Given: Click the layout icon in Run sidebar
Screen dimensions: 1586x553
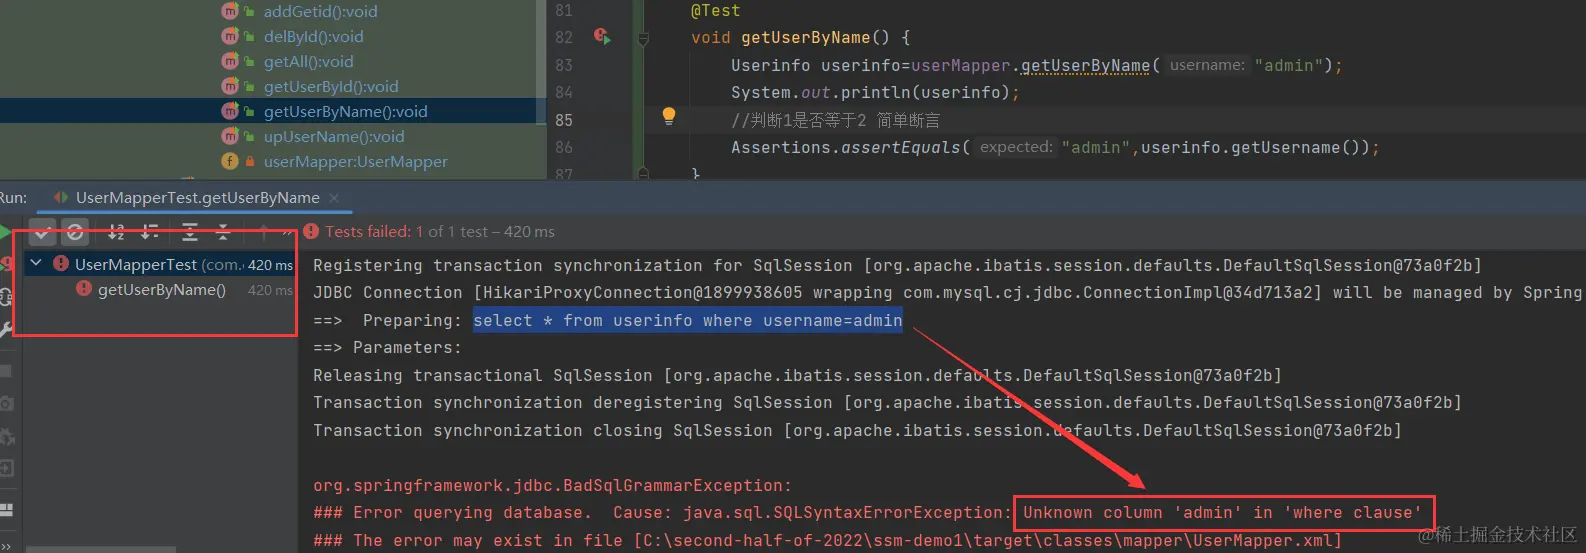Looking at the screenshot, I should 5,509.
